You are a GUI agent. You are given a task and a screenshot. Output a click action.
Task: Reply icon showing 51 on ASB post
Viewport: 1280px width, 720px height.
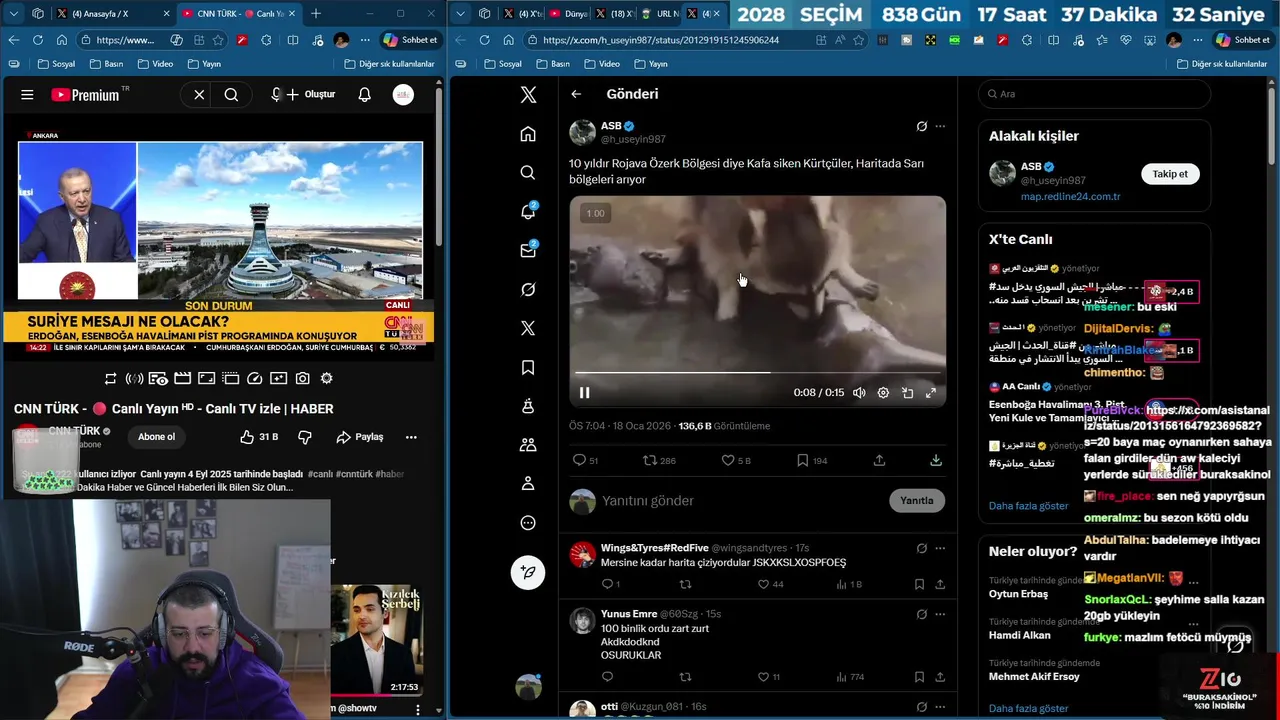coord(585,460)
